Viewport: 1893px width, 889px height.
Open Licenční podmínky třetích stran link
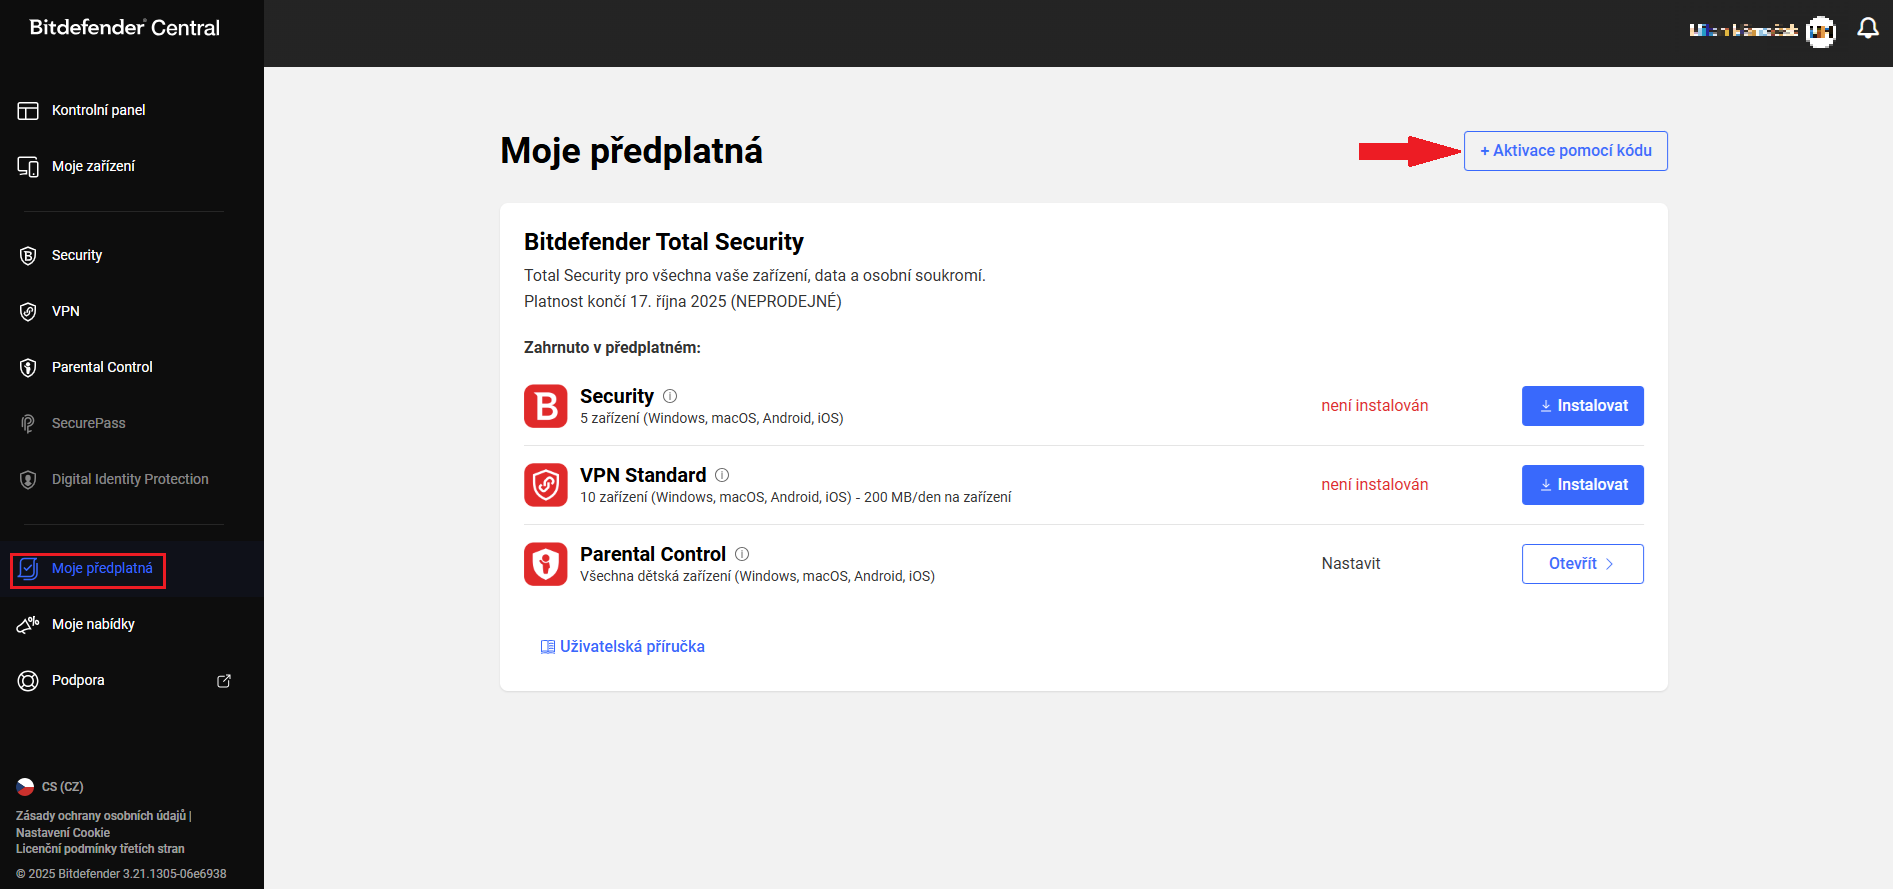pyautogui.click(x=100, y=849)
